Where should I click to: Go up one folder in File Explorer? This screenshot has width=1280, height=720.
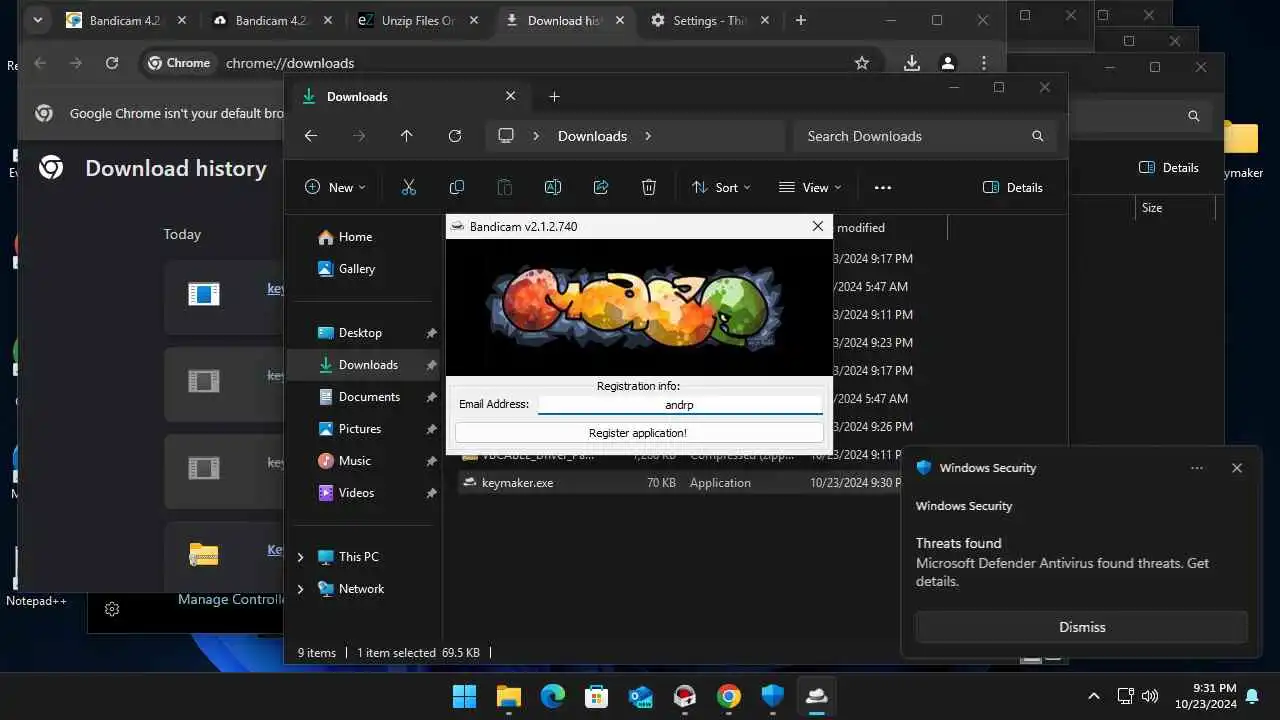[x=406, y=136]
